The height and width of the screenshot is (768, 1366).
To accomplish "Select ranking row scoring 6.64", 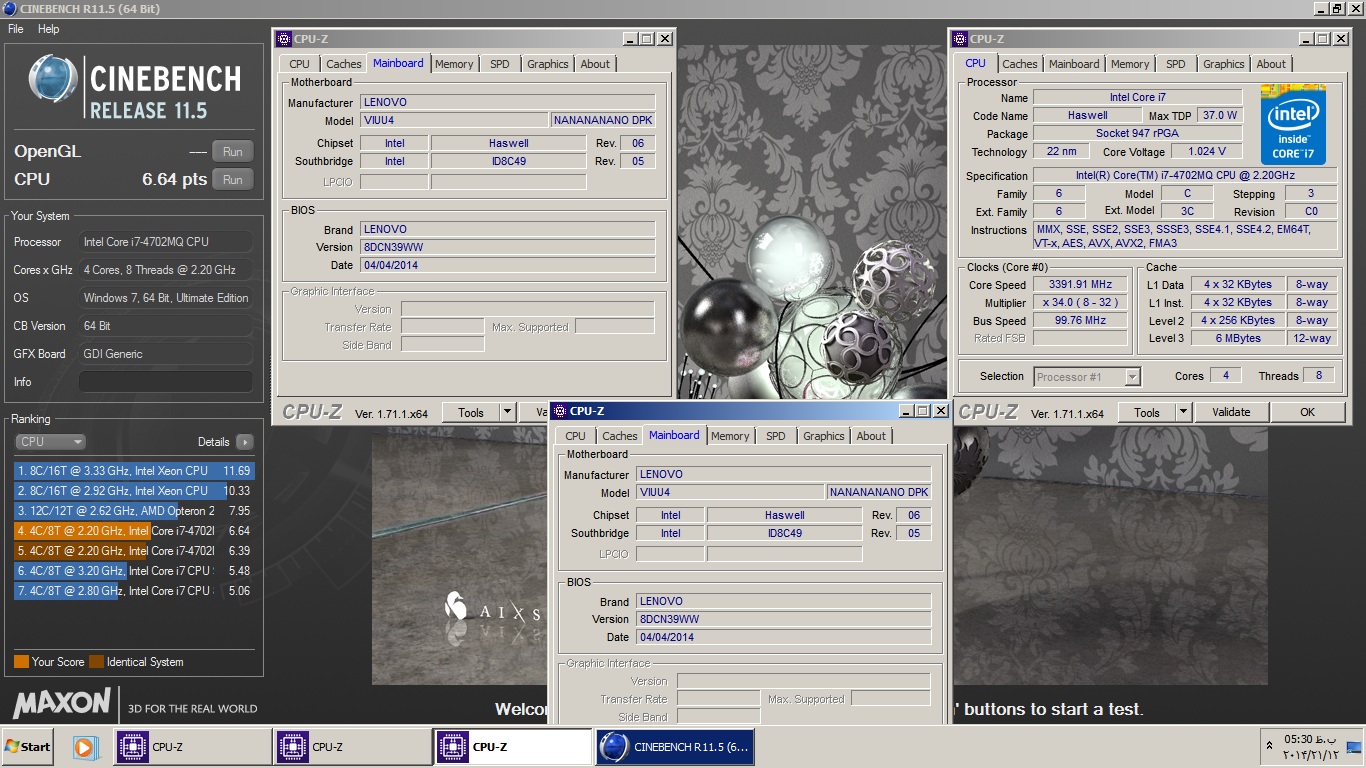I will [134, 531].
